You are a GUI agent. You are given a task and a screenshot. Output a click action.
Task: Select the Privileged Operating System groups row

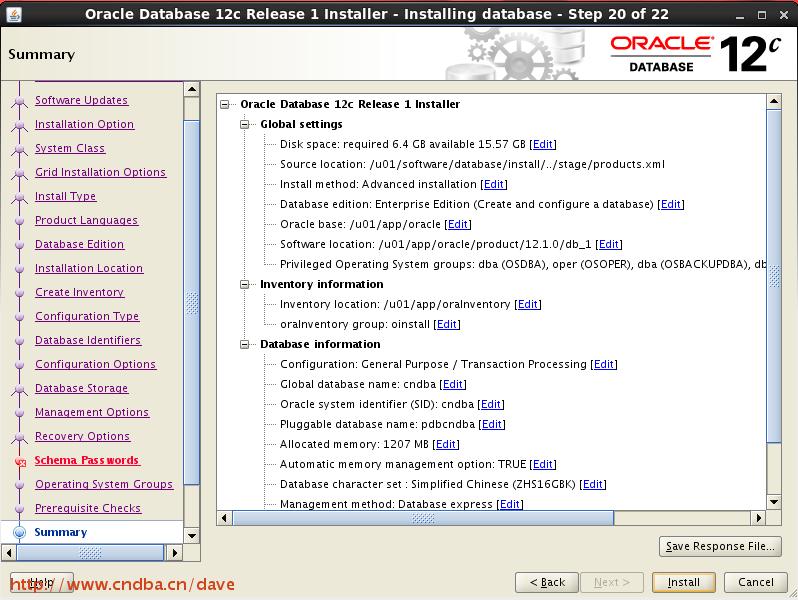click(x=523, y=264)
